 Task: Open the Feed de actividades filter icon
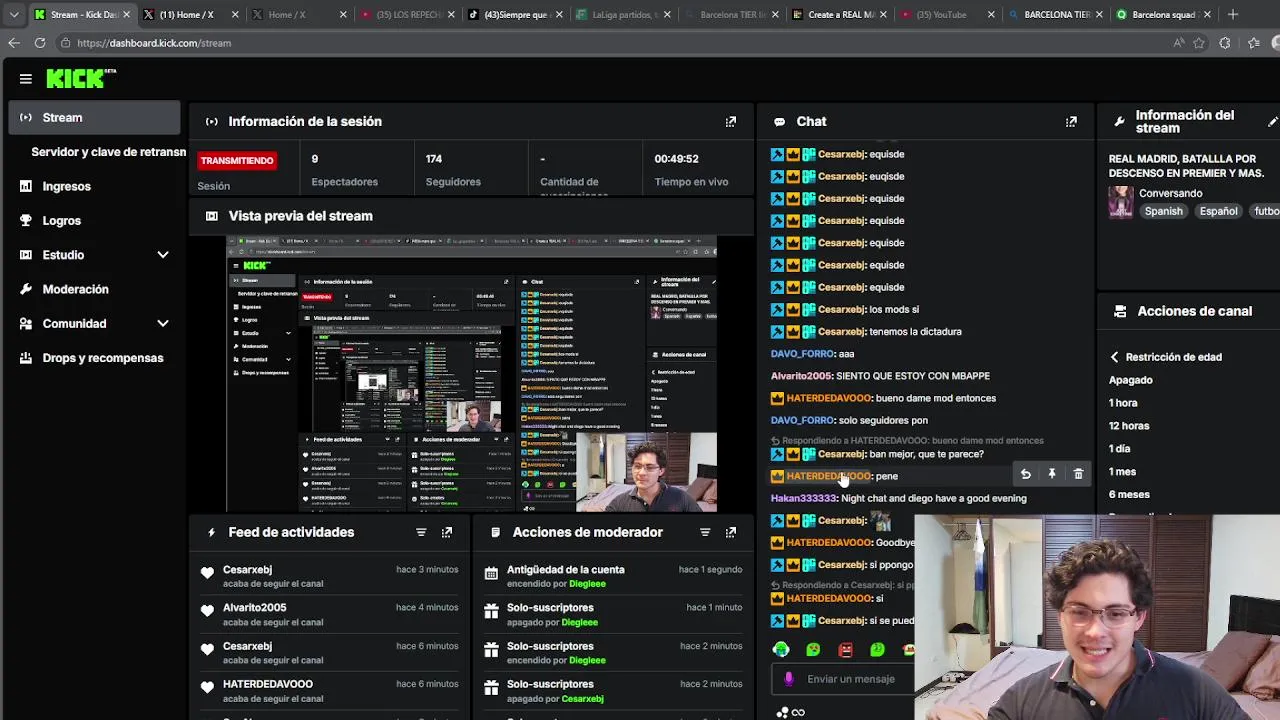click(421, 532)
